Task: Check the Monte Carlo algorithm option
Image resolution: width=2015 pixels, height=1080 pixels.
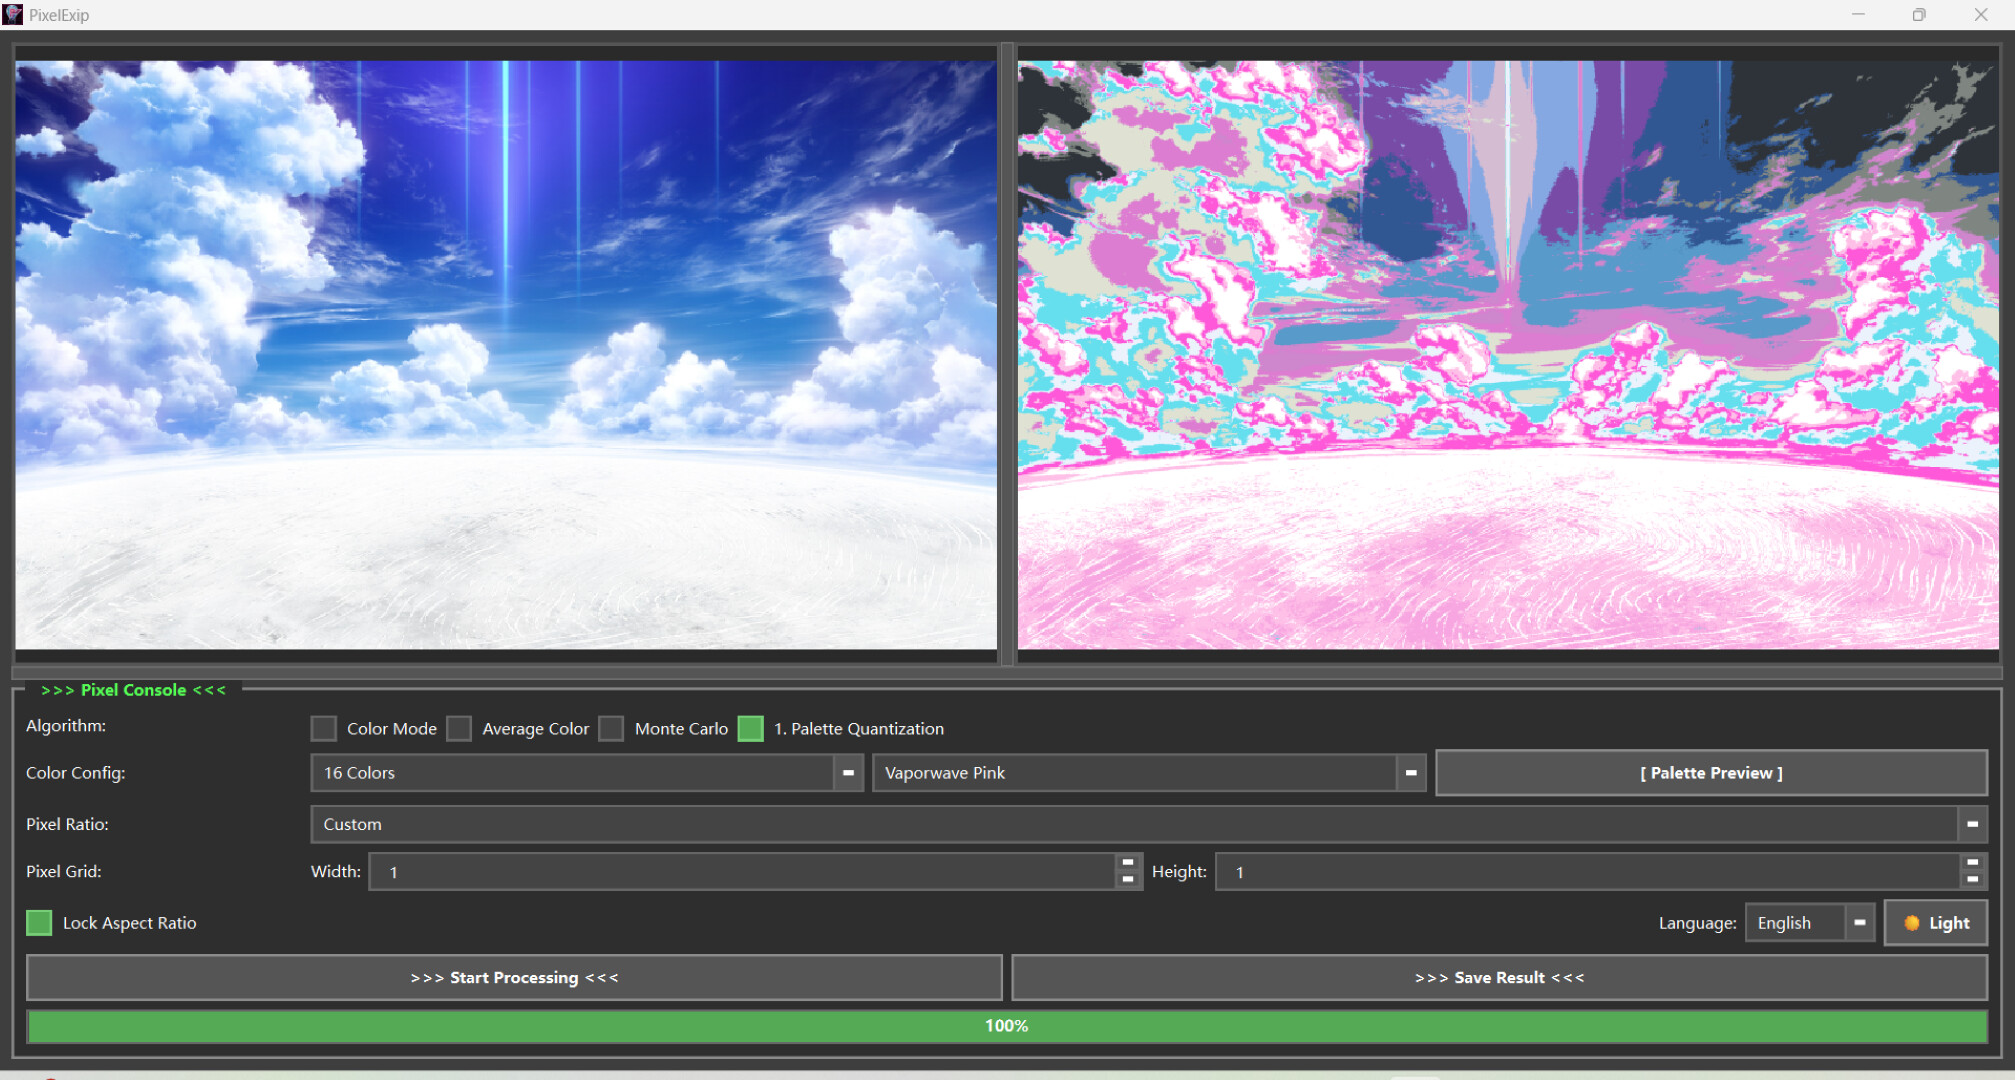Action: click(611, 728)
